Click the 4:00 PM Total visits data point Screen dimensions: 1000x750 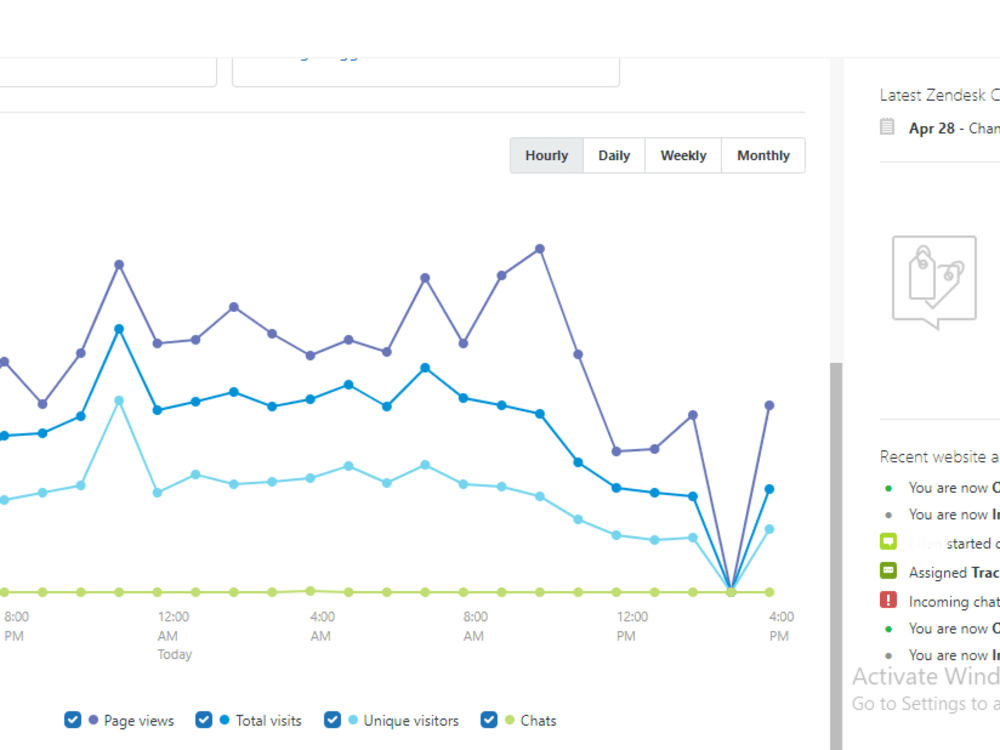coord(769,489)
